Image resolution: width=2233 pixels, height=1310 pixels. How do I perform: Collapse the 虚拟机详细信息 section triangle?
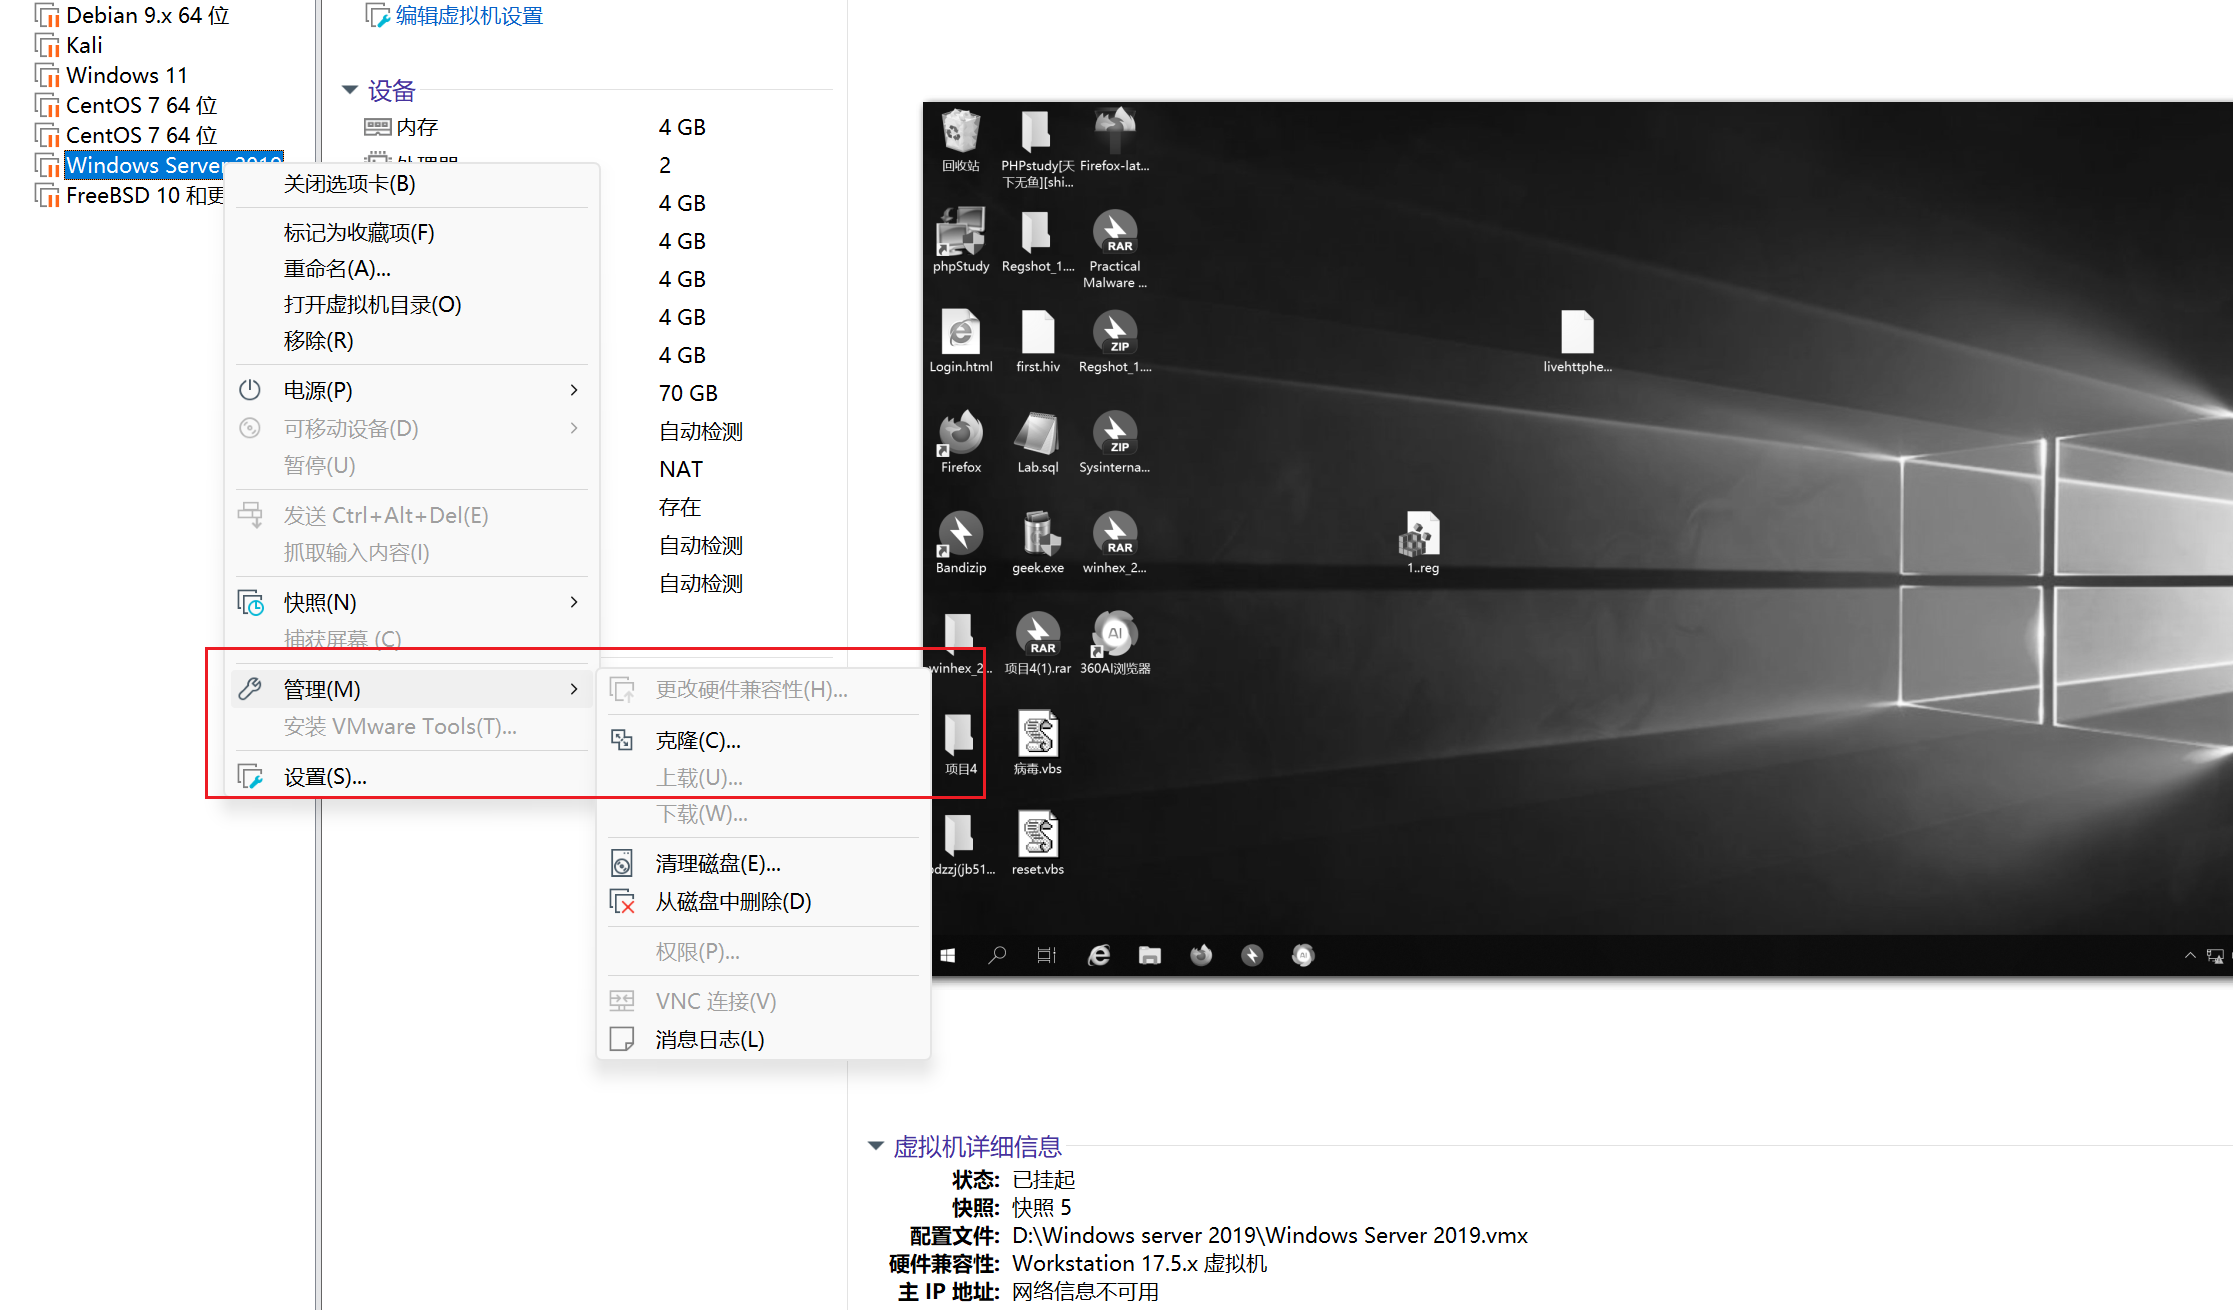[x=876, y=1146]
